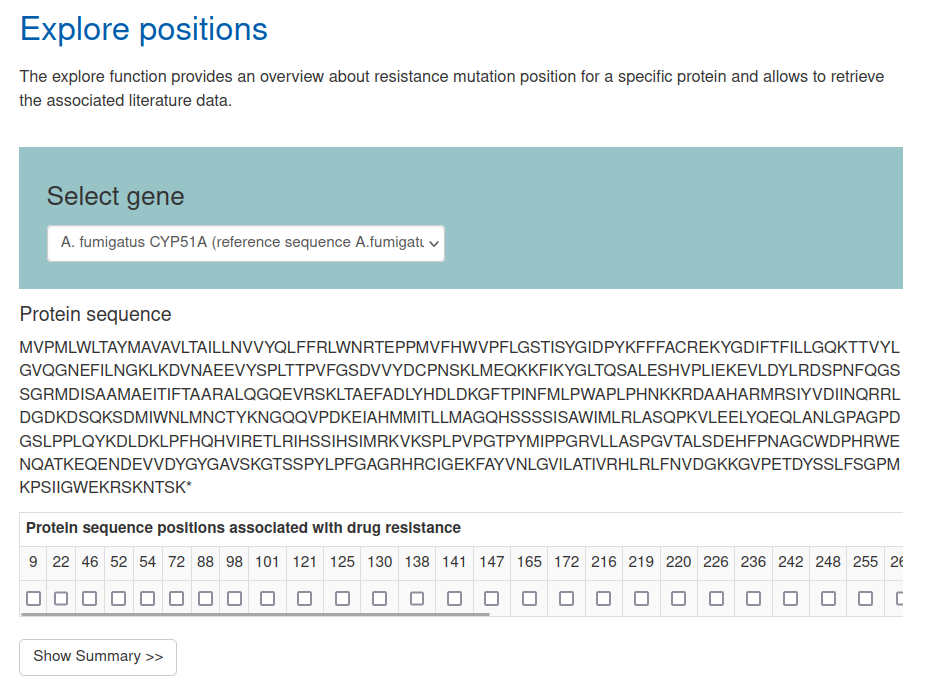Enable position 236 checkbox
This screenshot has width=930, height=694.
754,599
